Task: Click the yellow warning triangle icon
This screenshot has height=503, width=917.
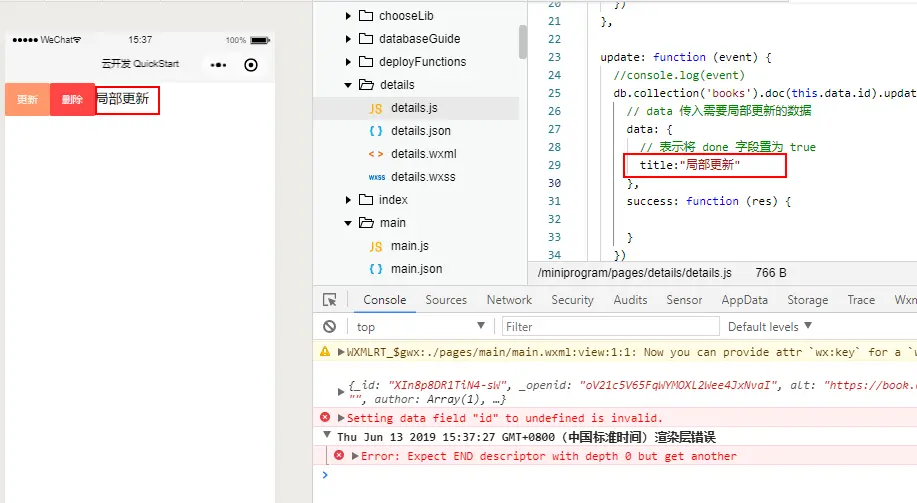Action: [x=325, y=352]
